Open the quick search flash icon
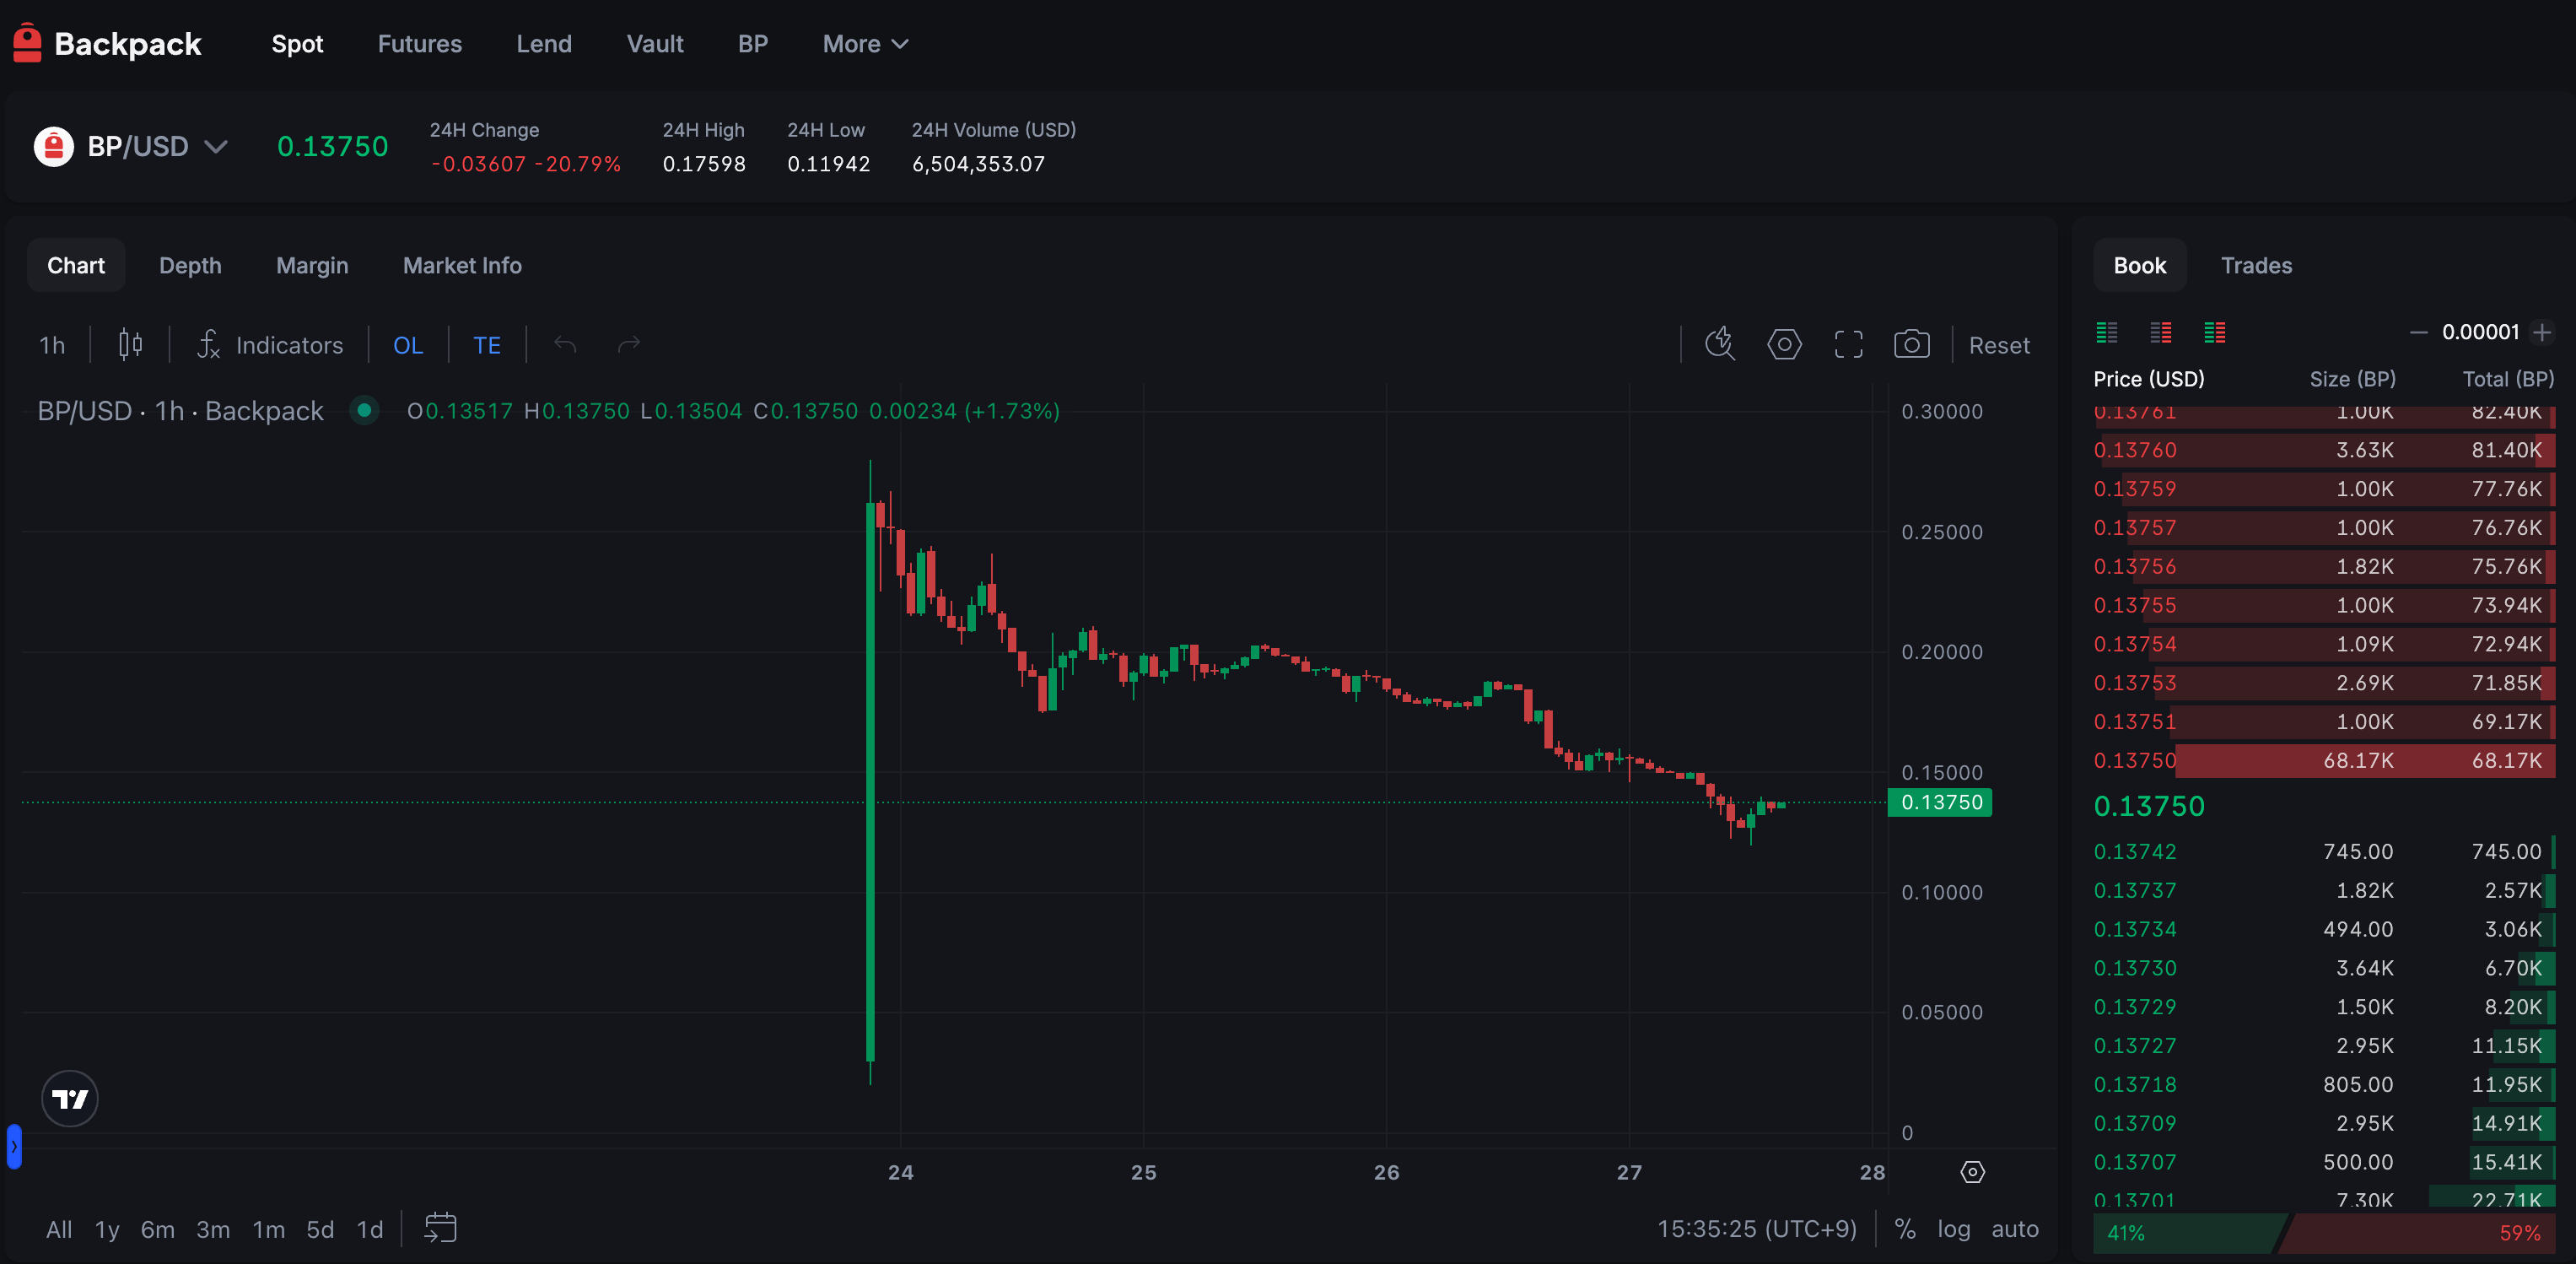Screen dimensions: 2576x1264 click(x=1719, y=344)
